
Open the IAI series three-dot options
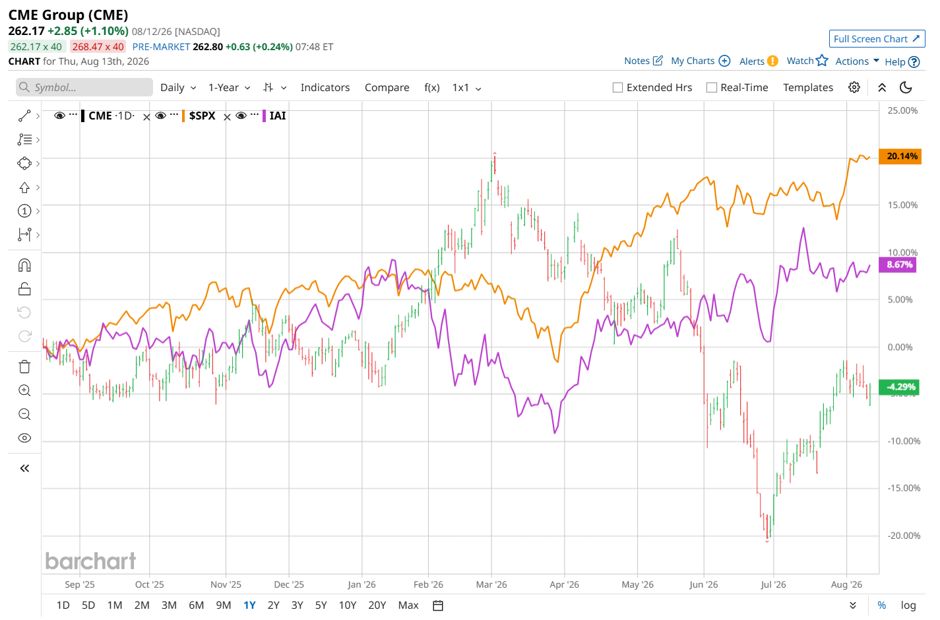point(255,114)
